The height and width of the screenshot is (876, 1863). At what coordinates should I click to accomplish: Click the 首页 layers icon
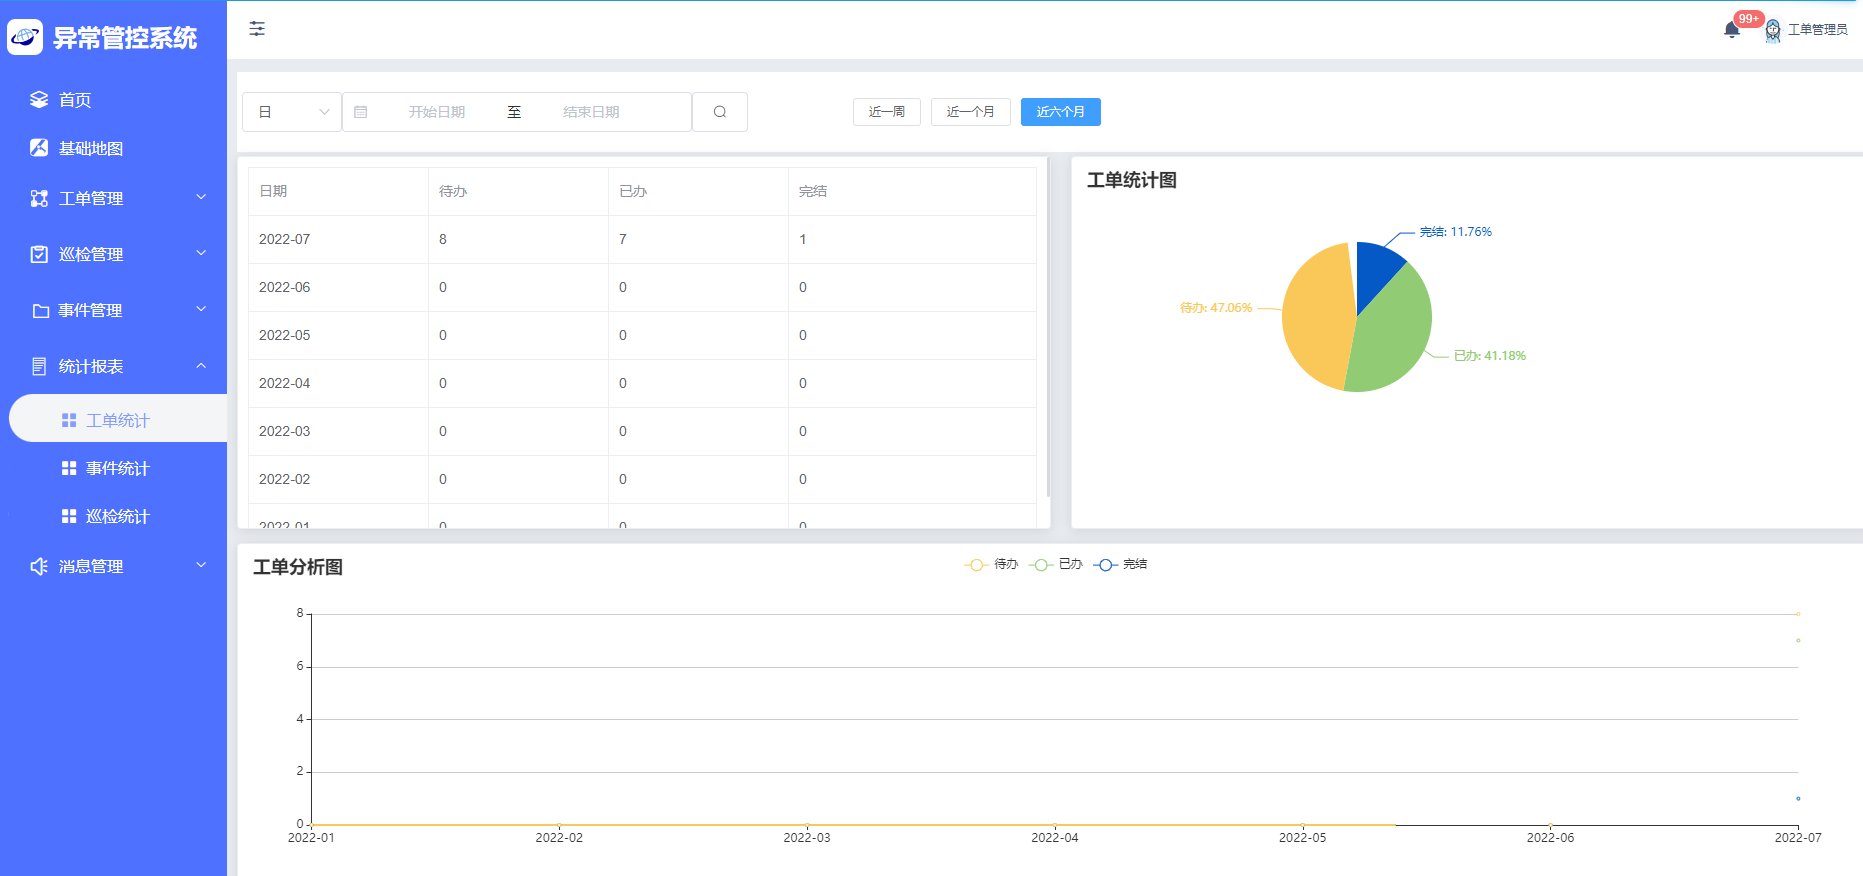[39, 99]
